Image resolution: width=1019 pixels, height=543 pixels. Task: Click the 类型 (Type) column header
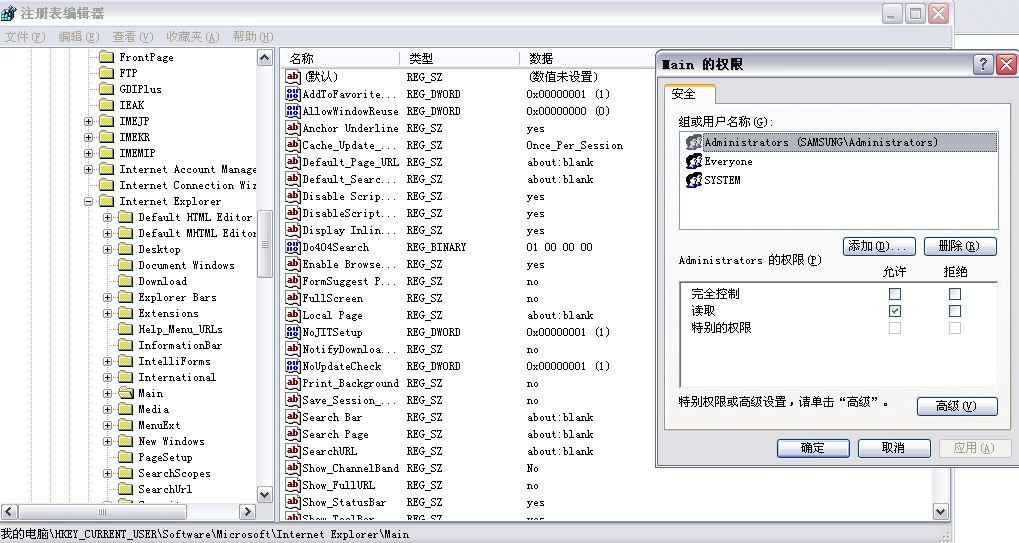461,58
